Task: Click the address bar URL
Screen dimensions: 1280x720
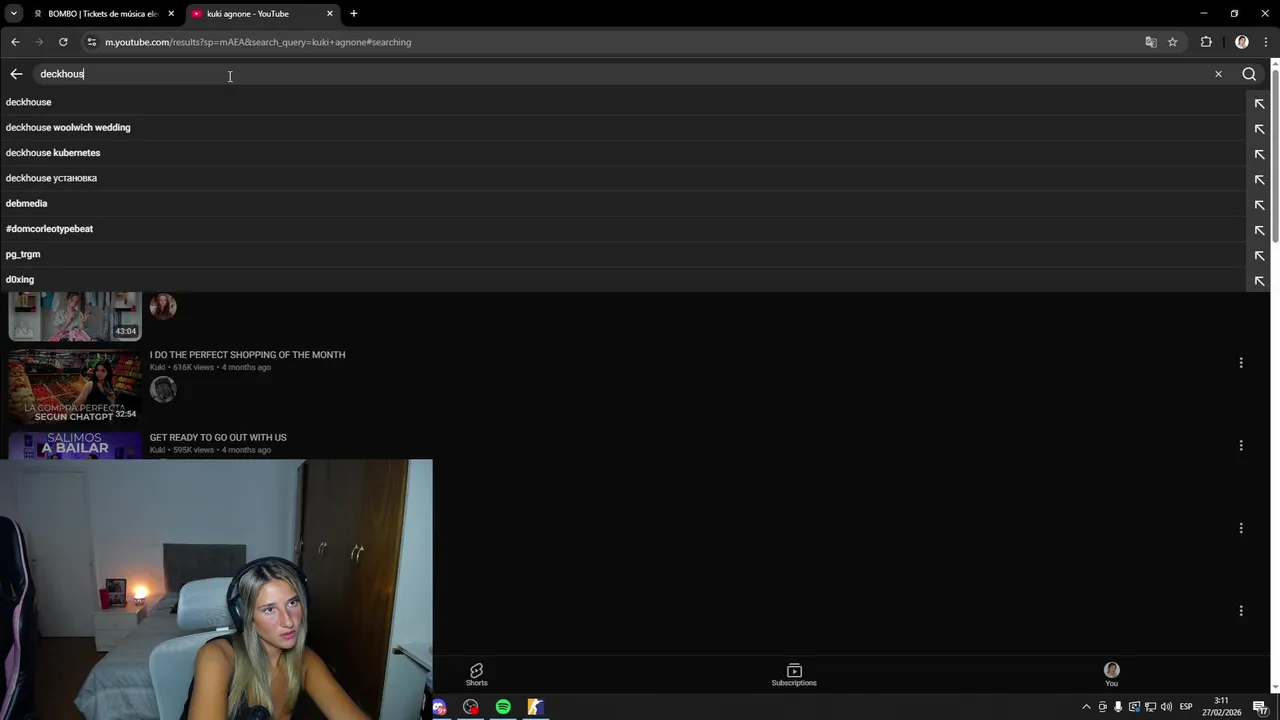Action: pos(258,42)
